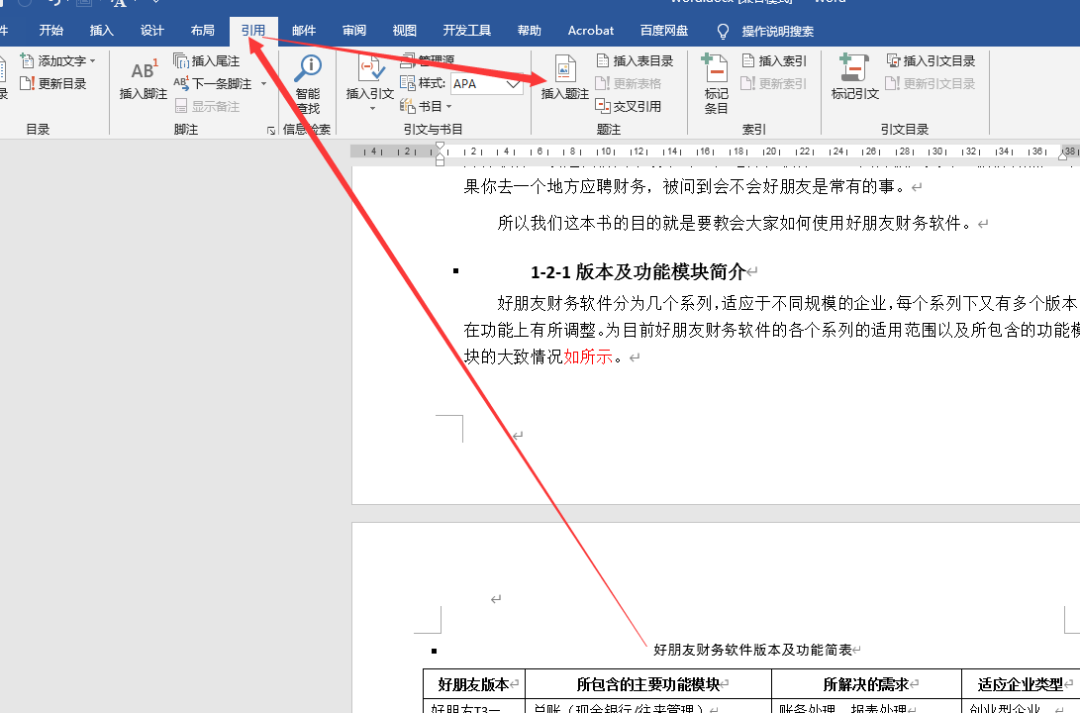Click 更新目录 button

coord(54,83)
